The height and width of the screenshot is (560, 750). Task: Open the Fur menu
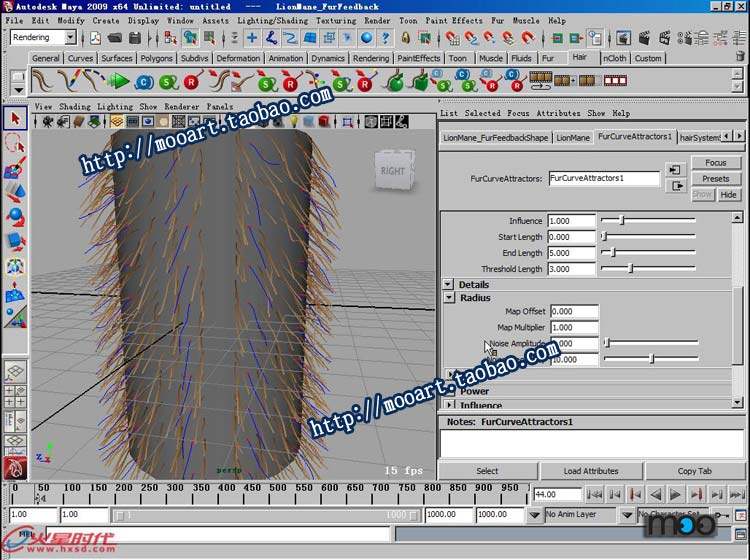pos(497,21)
